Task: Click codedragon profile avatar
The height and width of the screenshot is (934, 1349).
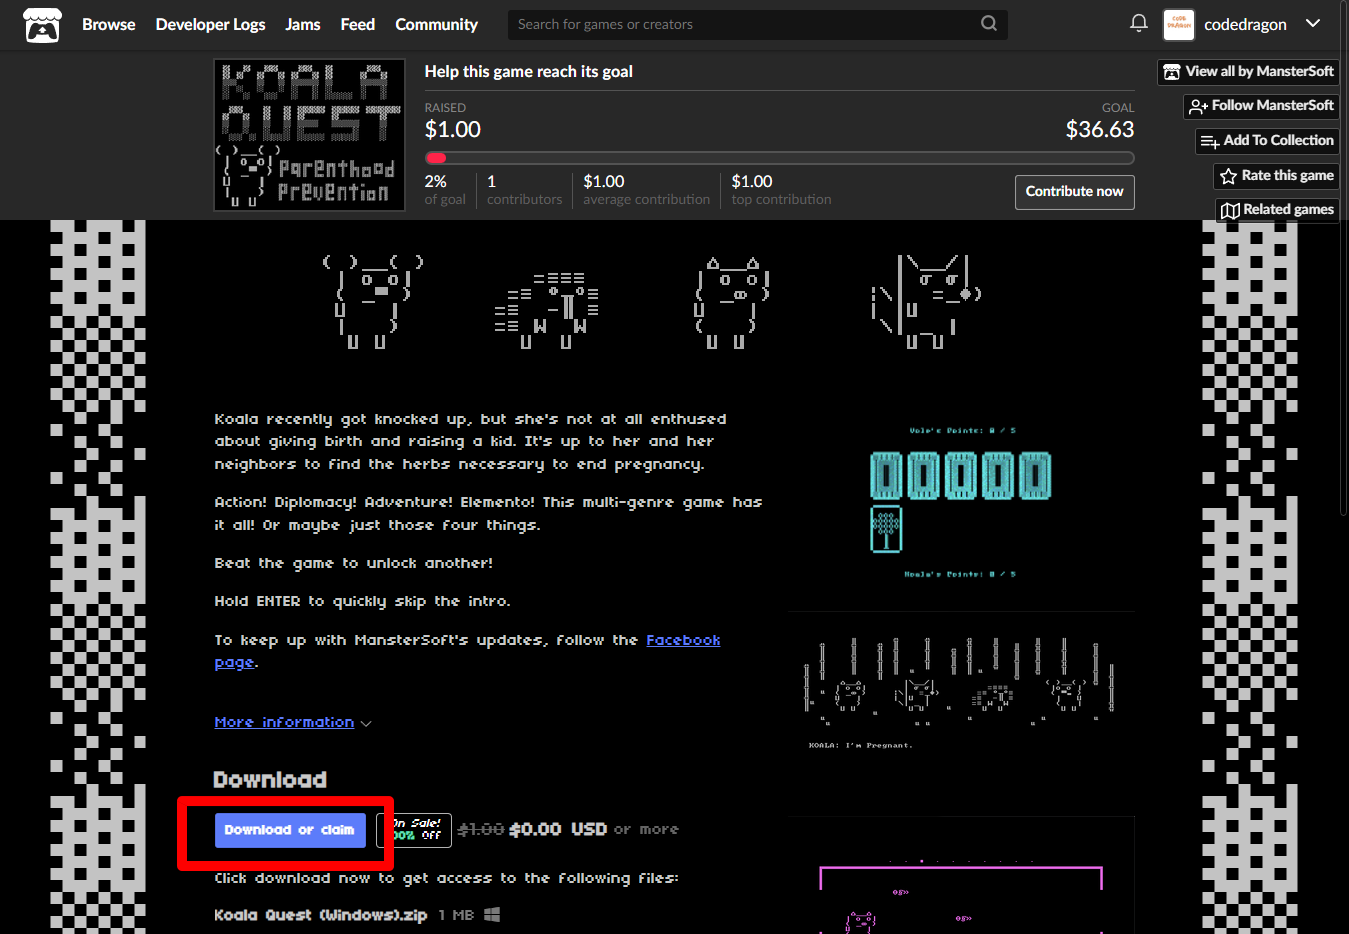Action: 1179,25
